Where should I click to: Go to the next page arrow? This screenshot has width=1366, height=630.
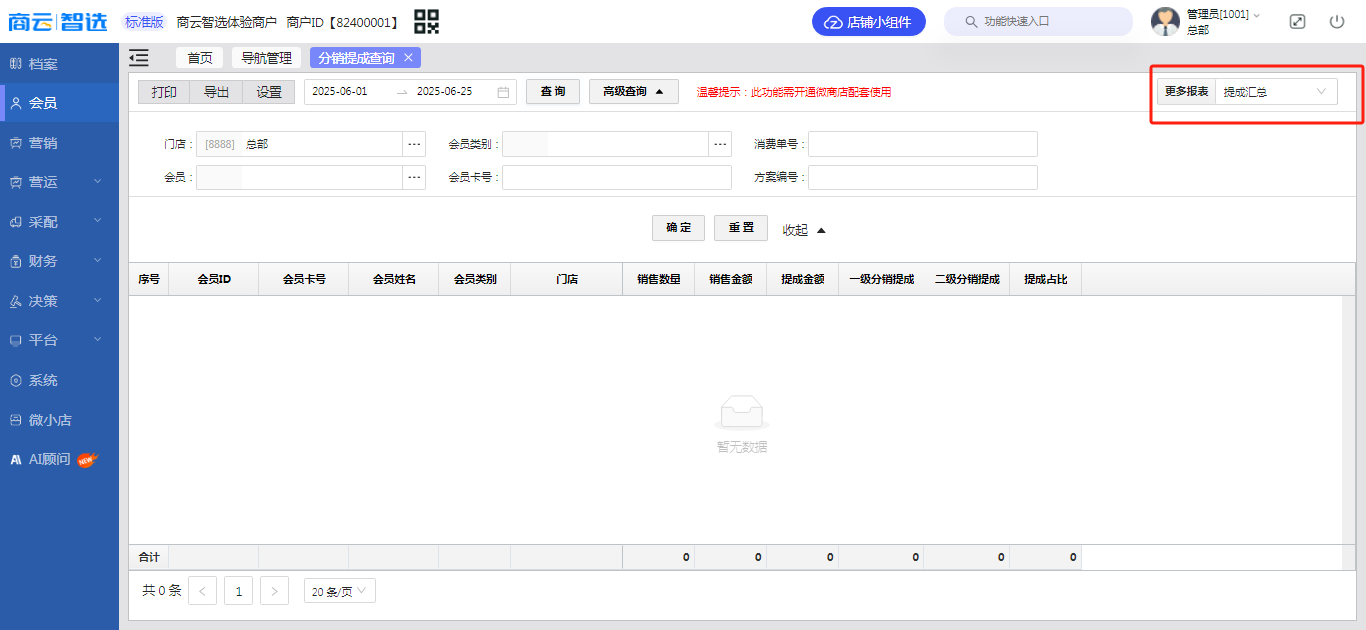[274, 591]
